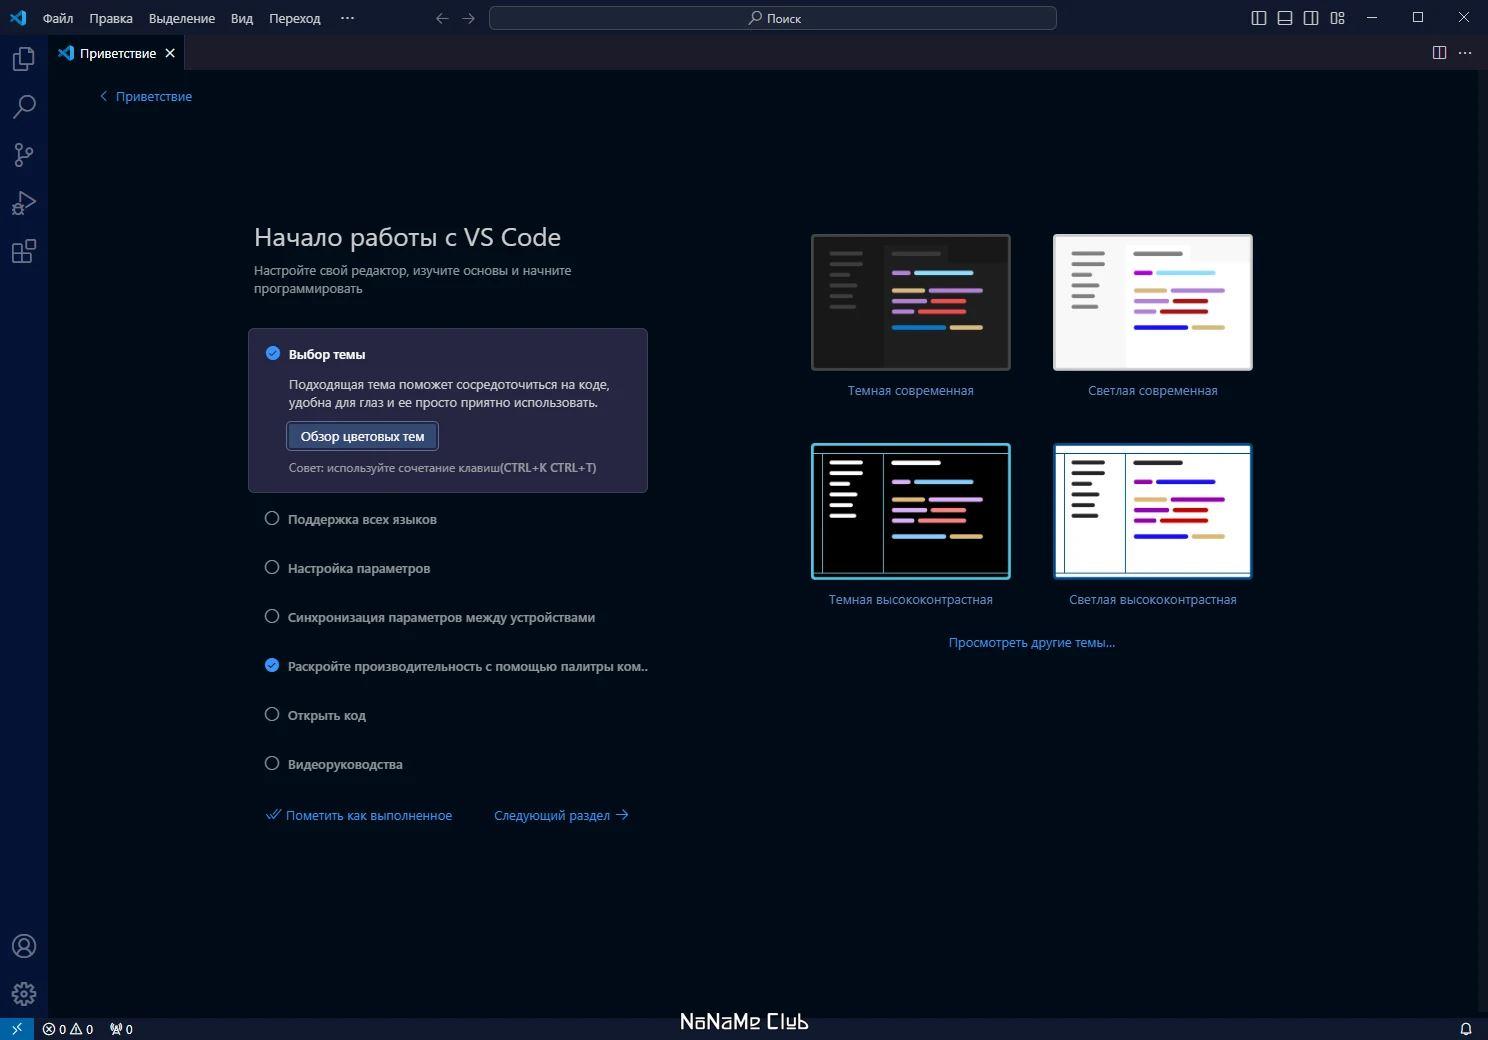Toggle the Раскройте производительность step checkmark
1488x1040 pixels.
(272, 665)
